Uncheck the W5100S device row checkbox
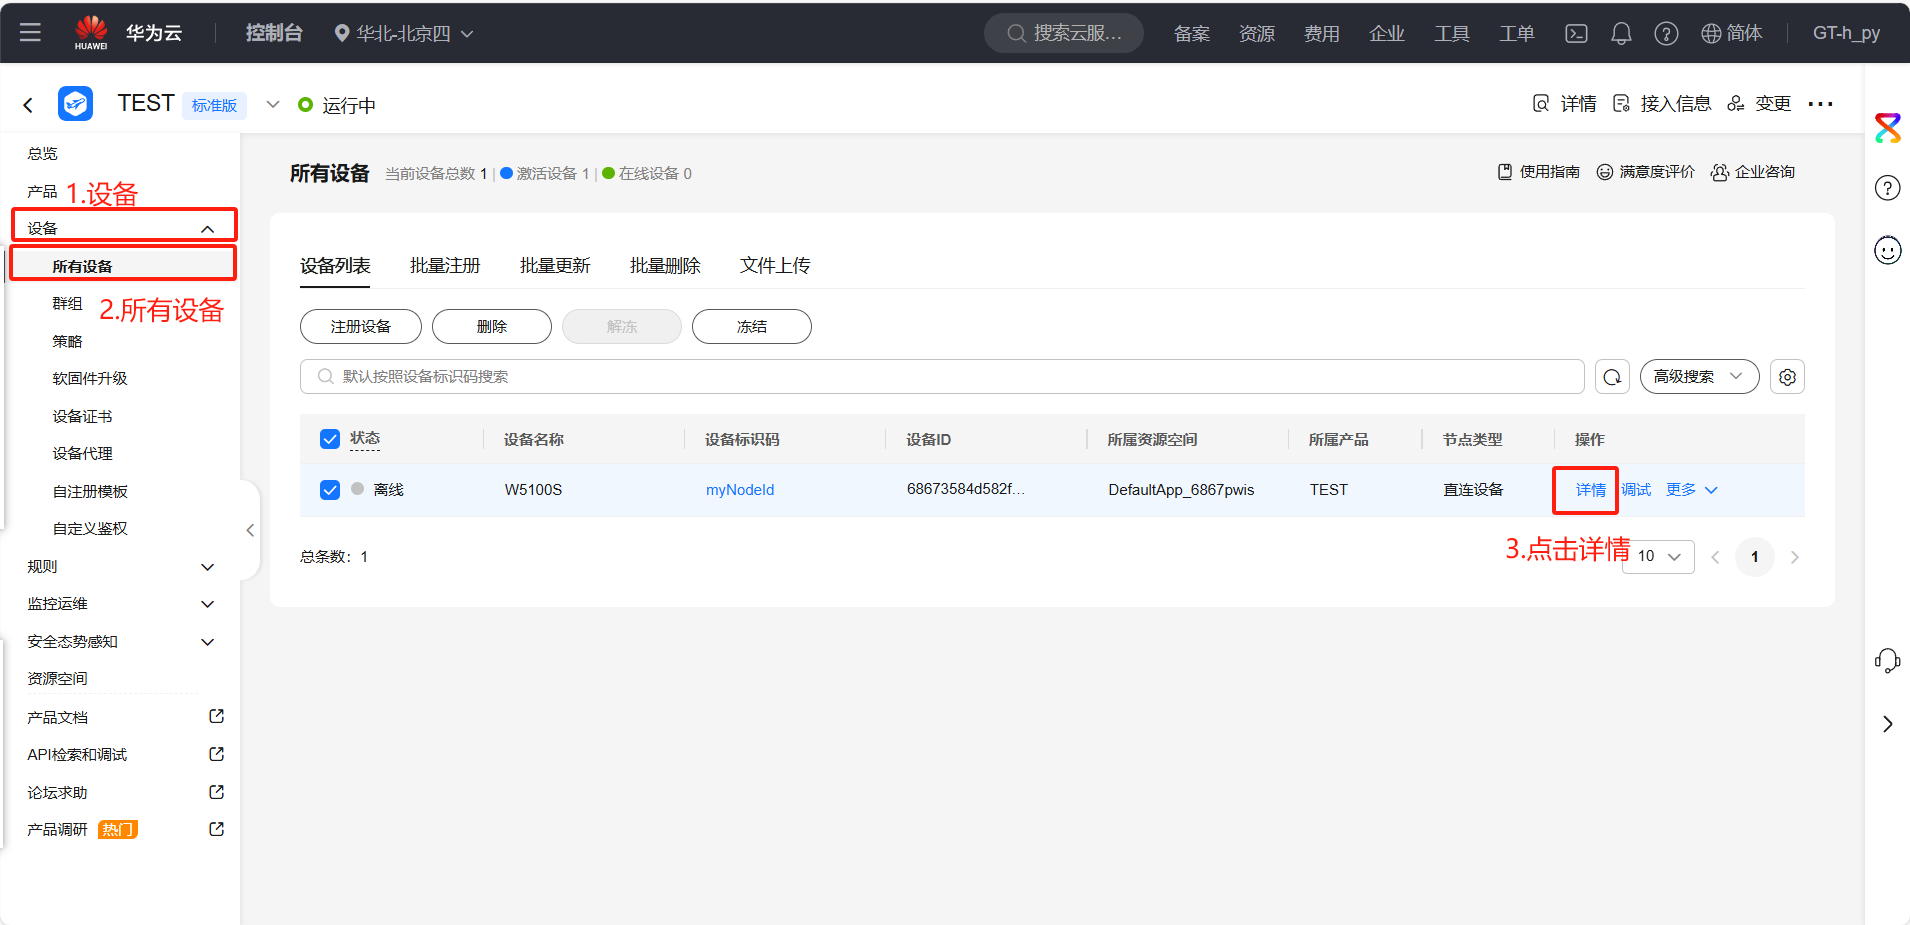The height and width of the screenshot is (925, 1910). pos(330,490)
